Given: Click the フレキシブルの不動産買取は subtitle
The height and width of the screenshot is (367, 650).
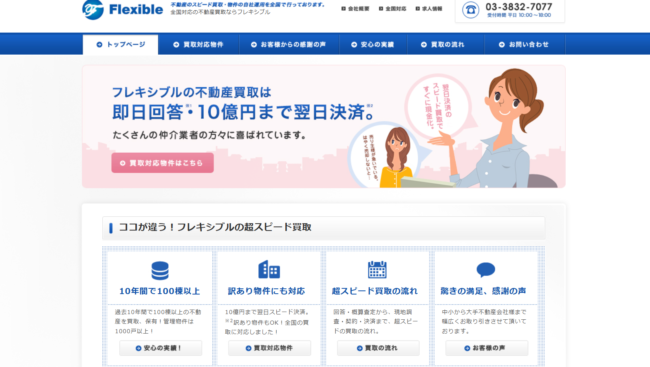Looking at the screenshot, I should point(192,92).
